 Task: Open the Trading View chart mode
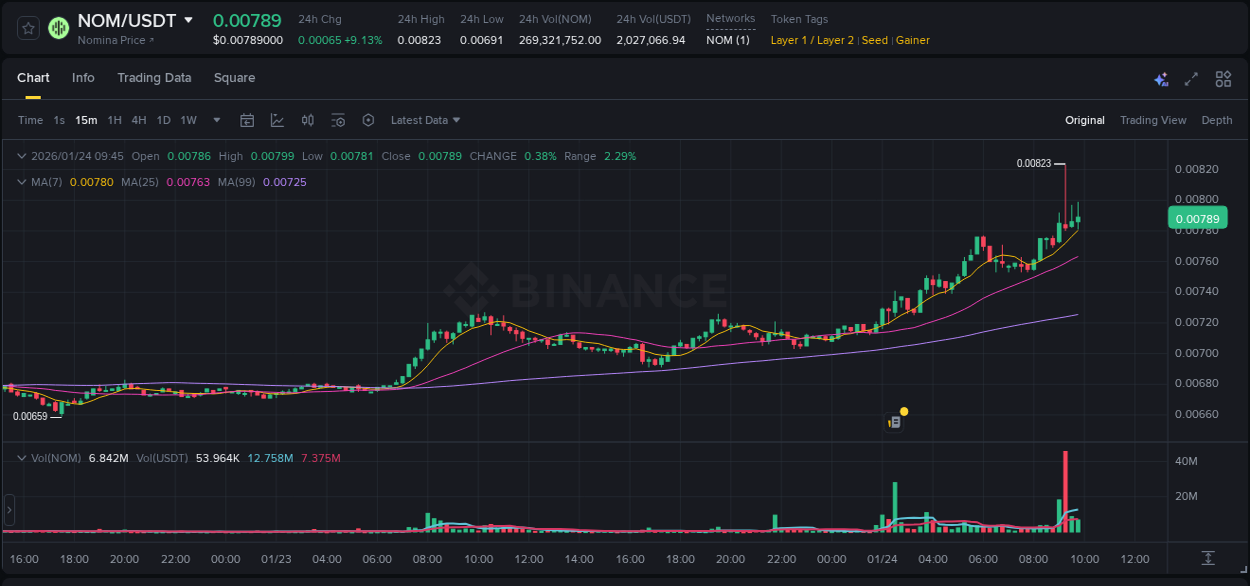(1153, 120)
